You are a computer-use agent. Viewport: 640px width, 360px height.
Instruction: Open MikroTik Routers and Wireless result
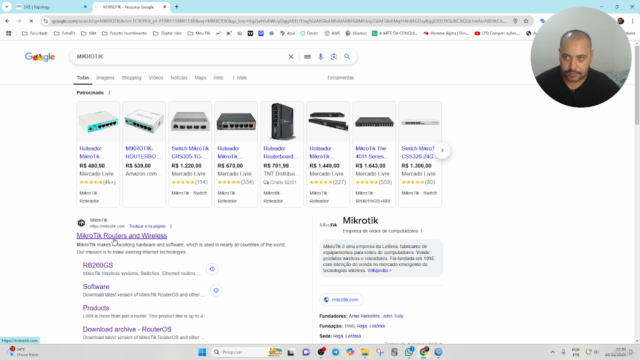tap(122, 236)
